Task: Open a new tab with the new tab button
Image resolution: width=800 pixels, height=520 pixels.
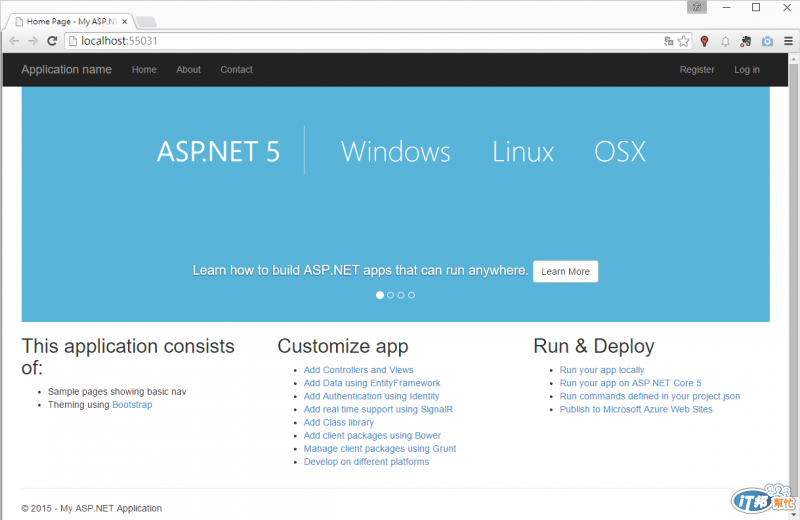Action: (146, 21)
